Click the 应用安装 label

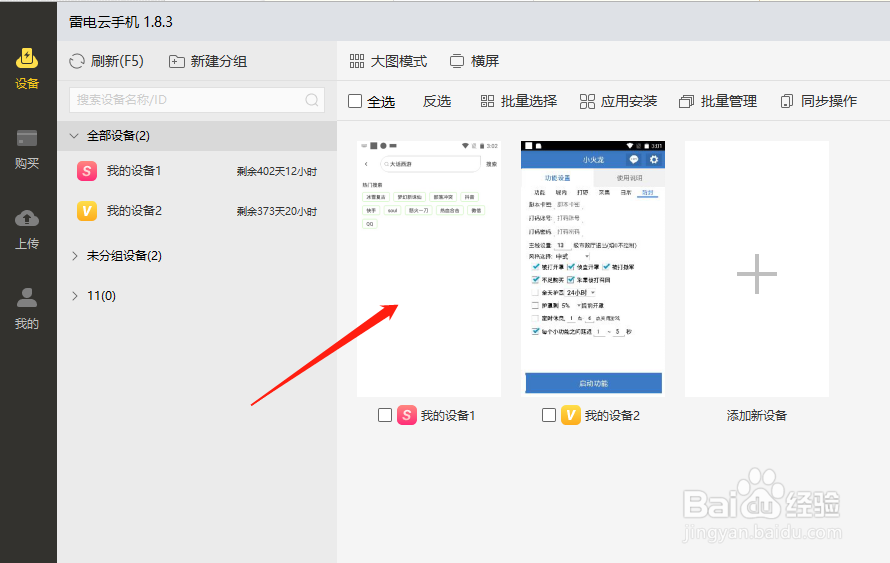(x=629, y=101)
